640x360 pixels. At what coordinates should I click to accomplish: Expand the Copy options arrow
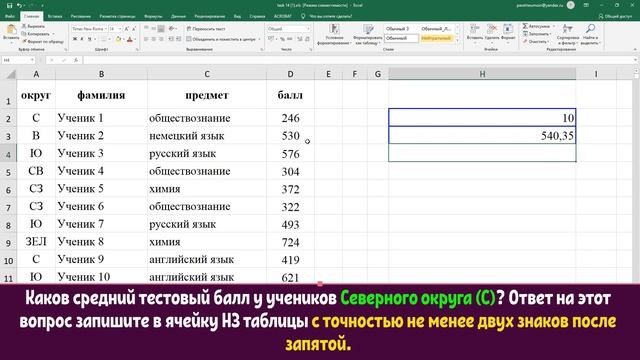tap(53, 34)
